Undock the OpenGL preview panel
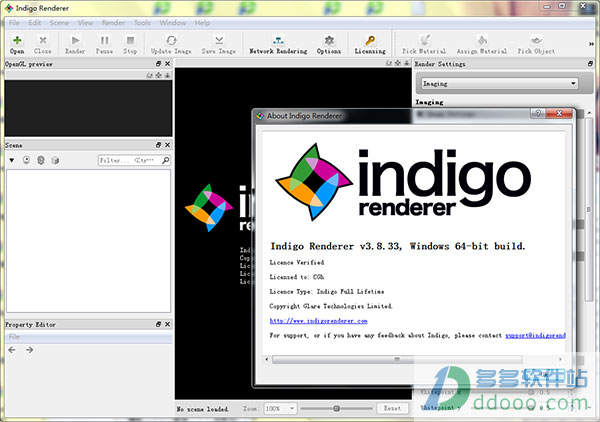 tap(158, 64)
